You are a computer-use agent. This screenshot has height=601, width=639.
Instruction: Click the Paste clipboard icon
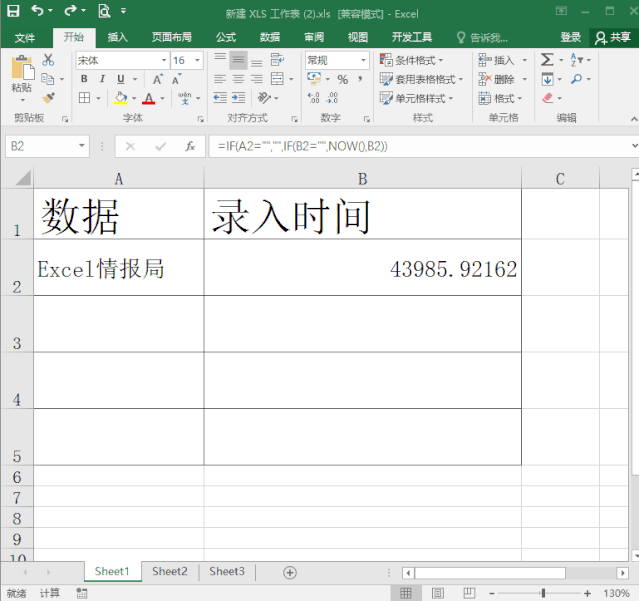22,68
